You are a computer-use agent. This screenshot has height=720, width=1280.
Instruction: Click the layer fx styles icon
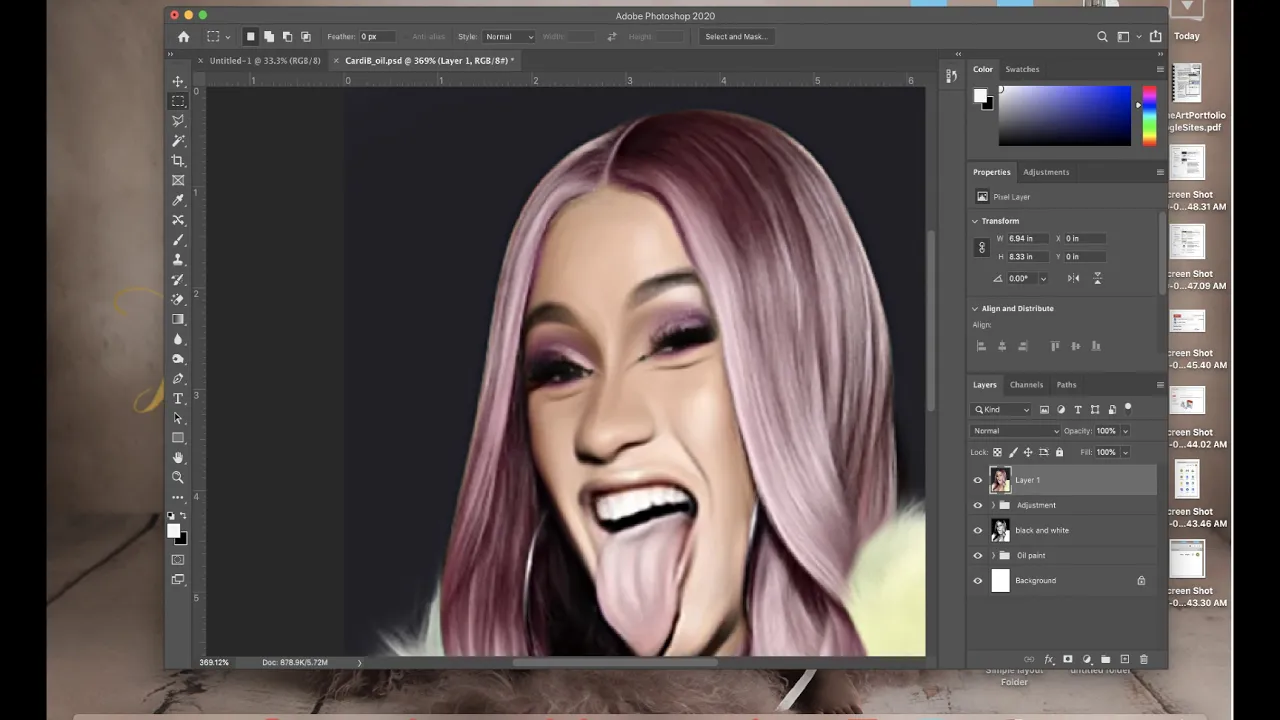[x=1049, y=660]
